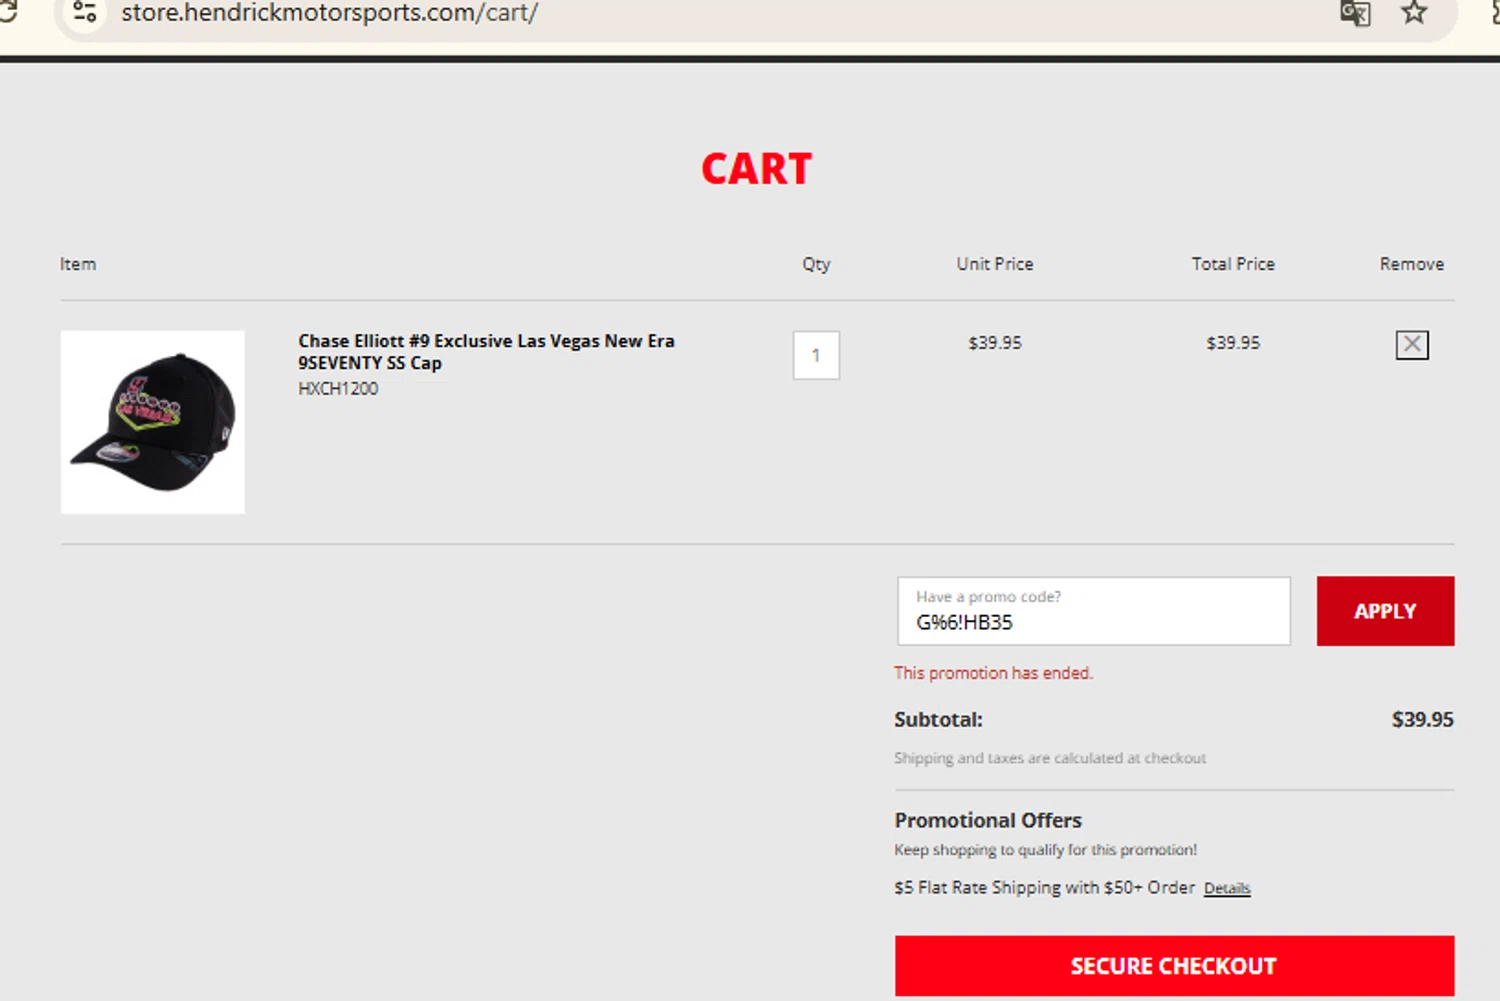The width and height of the screenshot is (1500, 1001).
Task: Open flat rate shipping Details link
Action: (x=1227, y=888)
